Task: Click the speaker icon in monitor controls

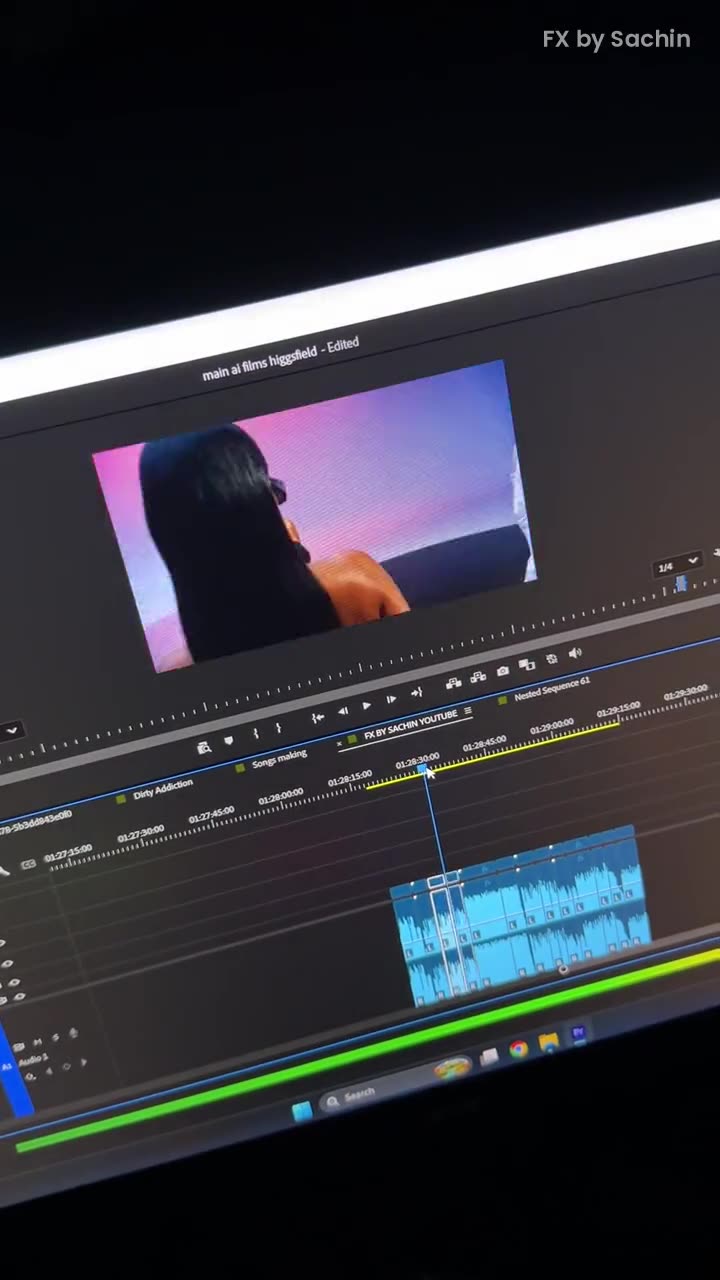Action: pyautogui.click(x=575, y=653)
